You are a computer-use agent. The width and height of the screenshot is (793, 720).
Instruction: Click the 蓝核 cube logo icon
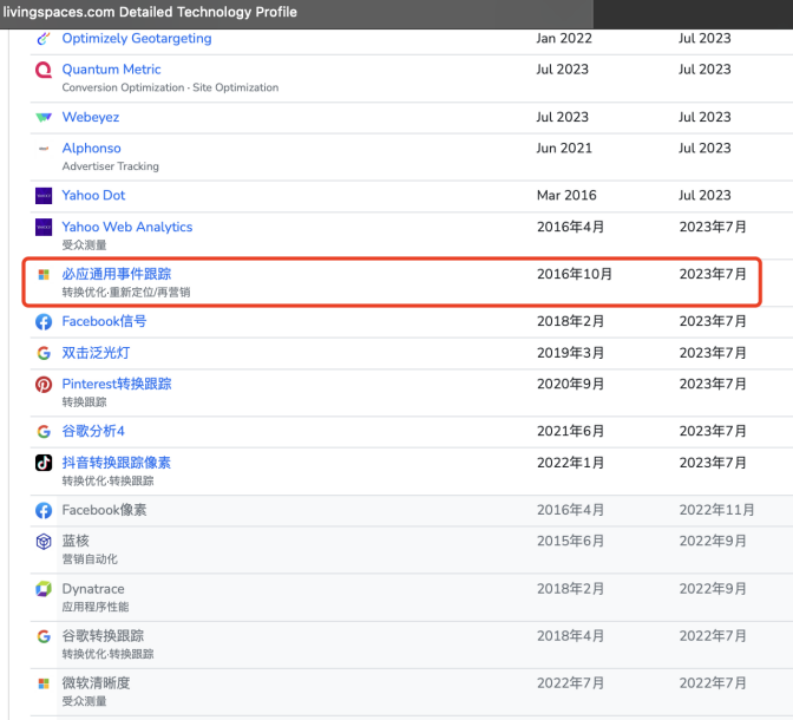click(43, 542)
